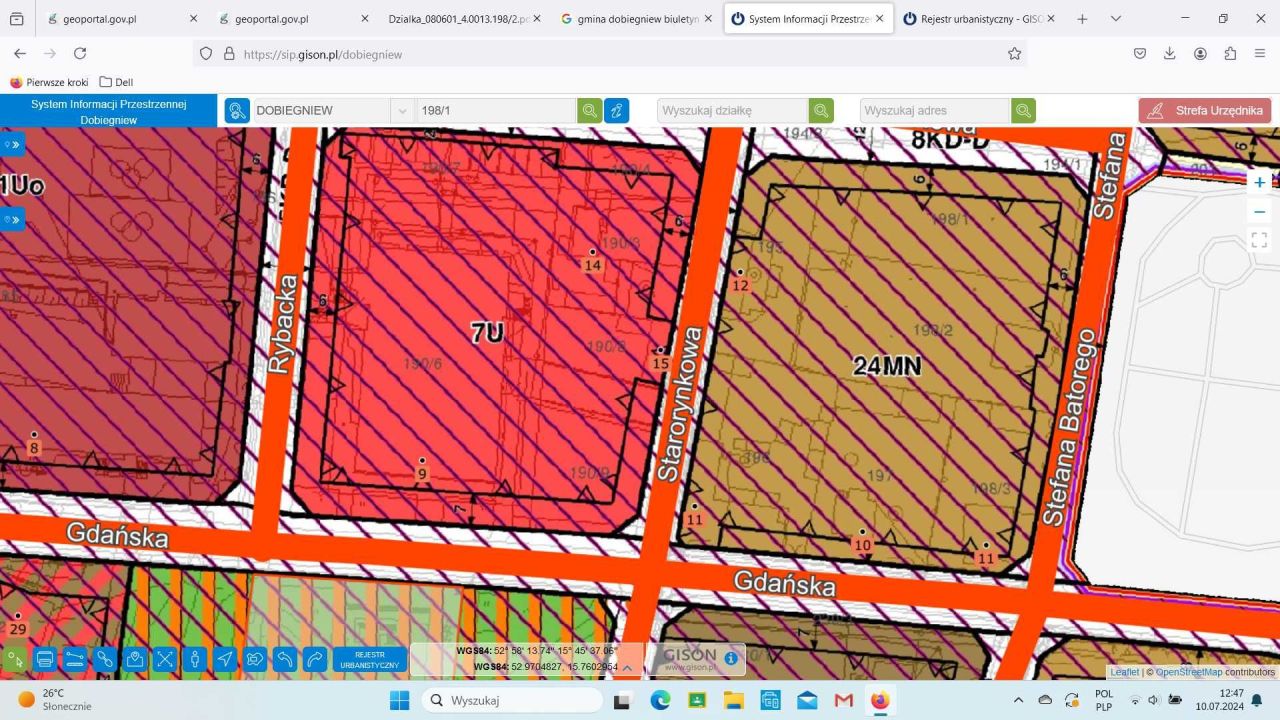Image resolution: width=1280 pixels, height=720 pixels.
Task: Go forward to next map view
Action: [315, 659]
